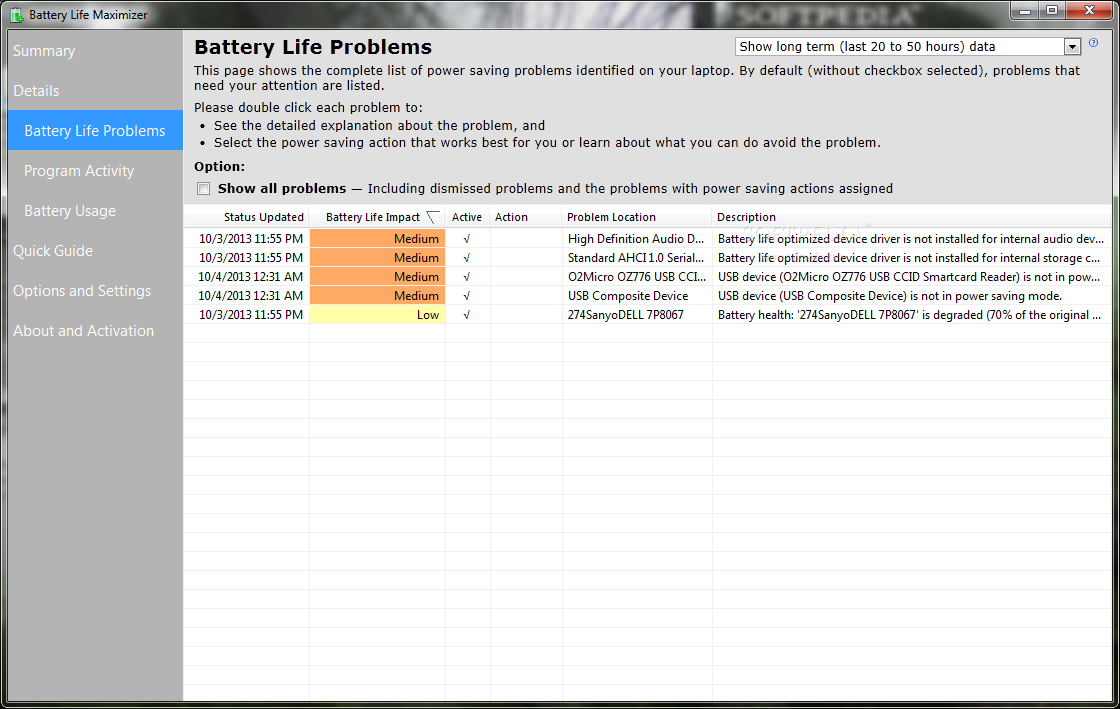Enable the Show all problems checkbox
The height and width of the screenshot is (709, 1120).
(x=204, y=188)
